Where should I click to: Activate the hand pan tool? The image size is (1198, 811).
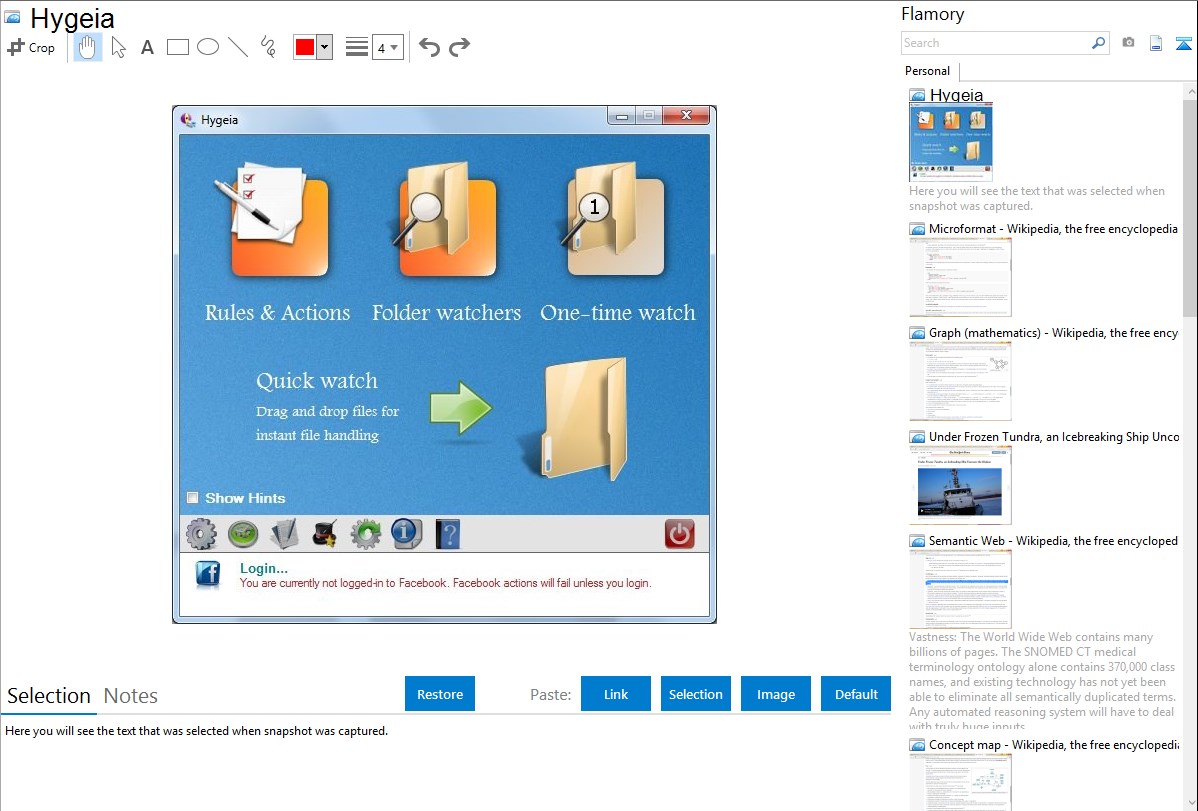pos(88,47)
